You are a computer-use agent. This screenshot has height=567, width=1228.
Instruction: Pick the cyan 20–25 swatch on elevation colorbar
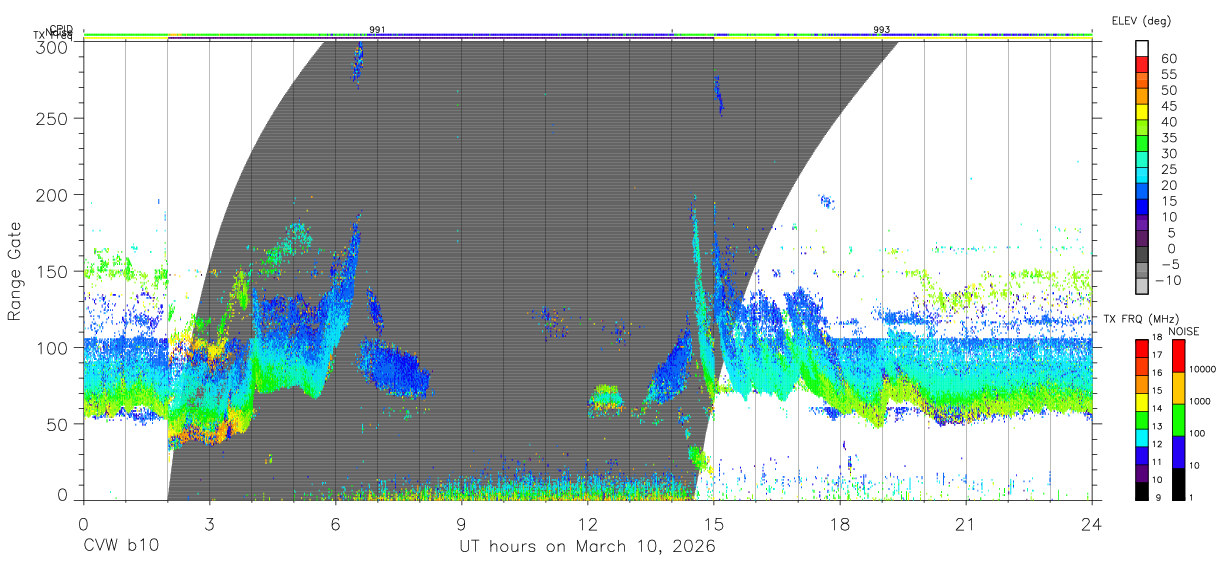click(x=1142, y=177)
